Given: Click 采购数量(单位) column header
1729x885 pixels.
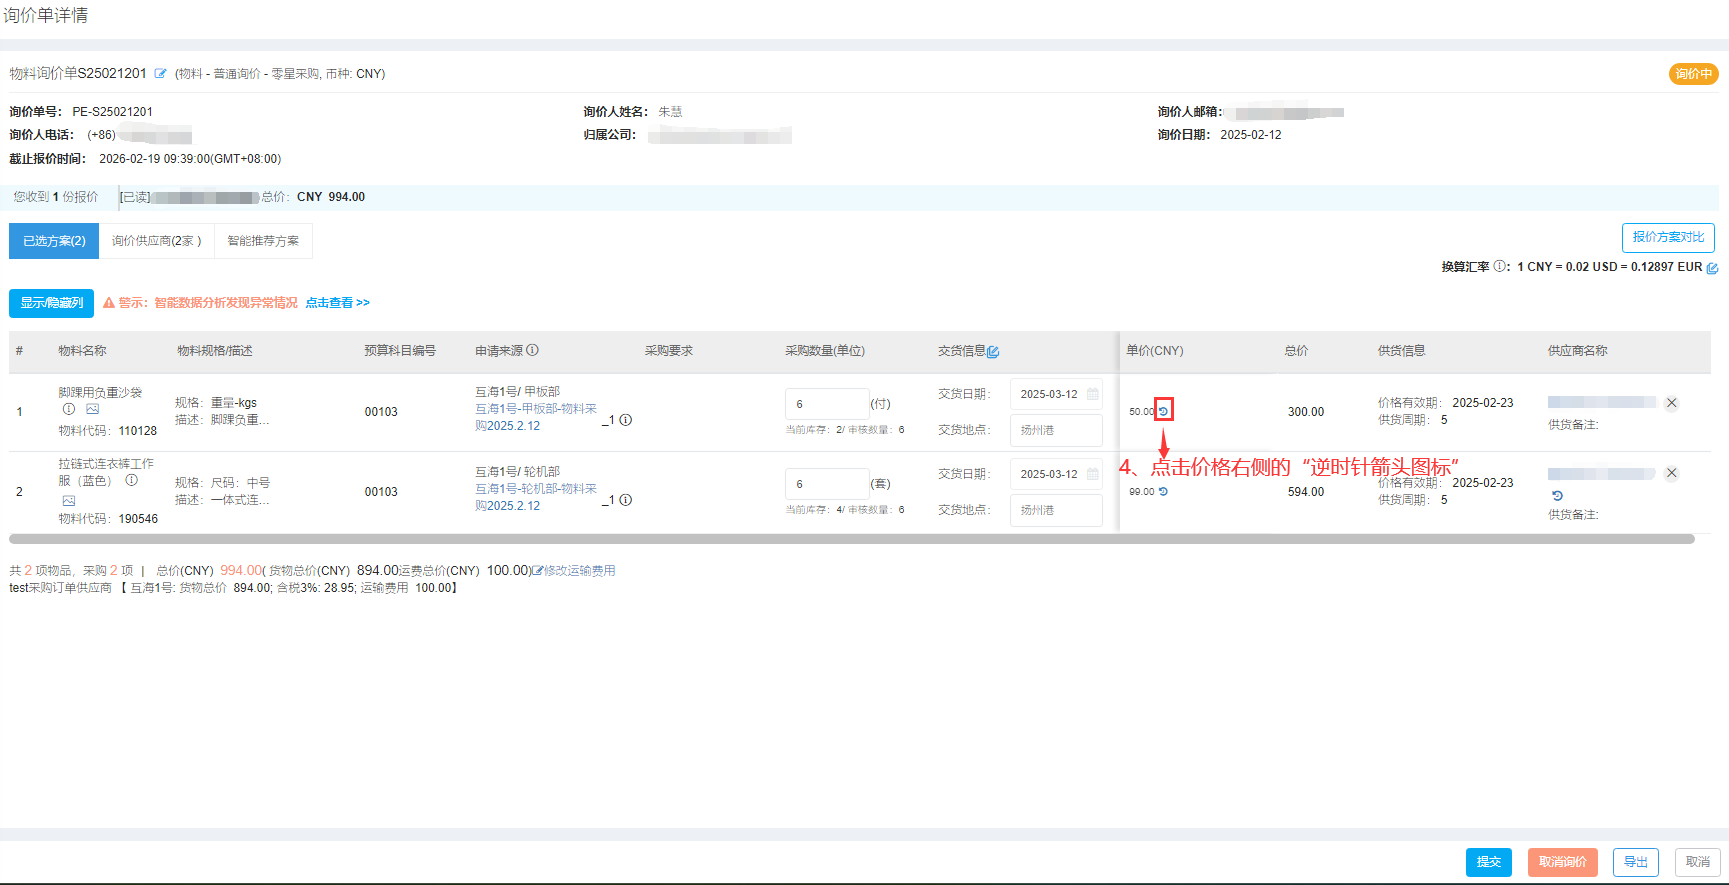Looking at the screenshot, I should point(825,351).
